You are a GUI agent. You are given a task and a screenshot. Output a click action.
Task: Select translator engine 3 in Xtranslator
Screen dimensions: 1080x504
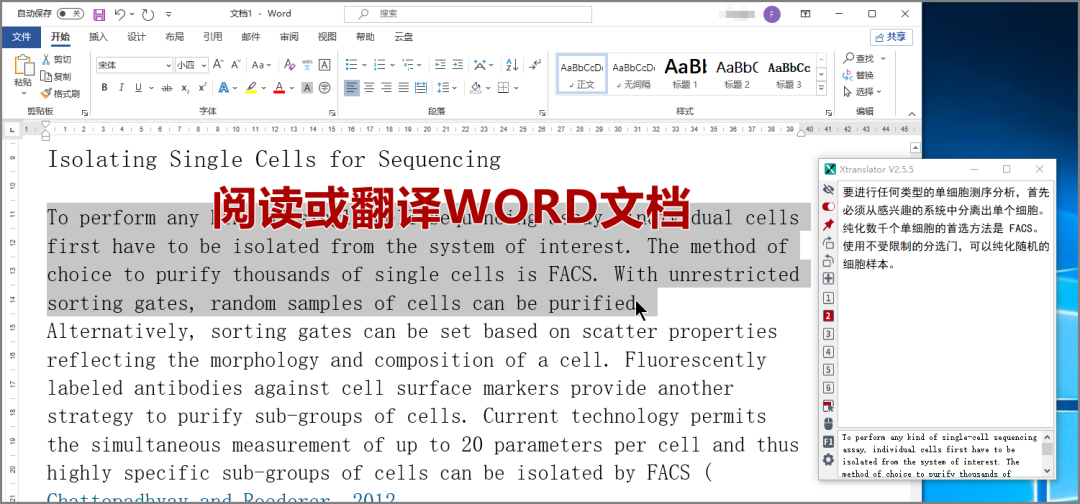coord(829,334)
